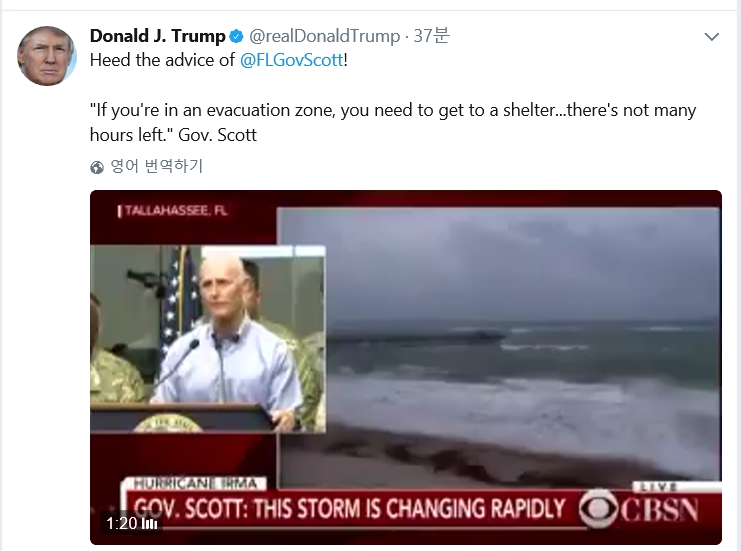This screenshot has width=741, height=551.
Task: Click the CBSN eye logo in video
Action: coord(598,509)
